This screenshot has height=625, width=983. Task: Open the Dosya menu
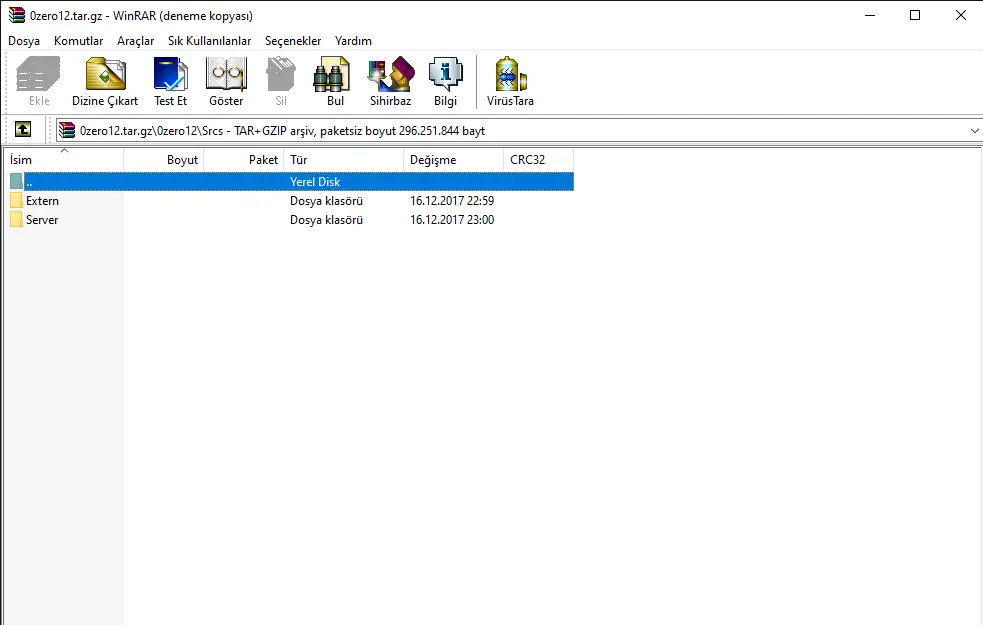pos(24,41)
